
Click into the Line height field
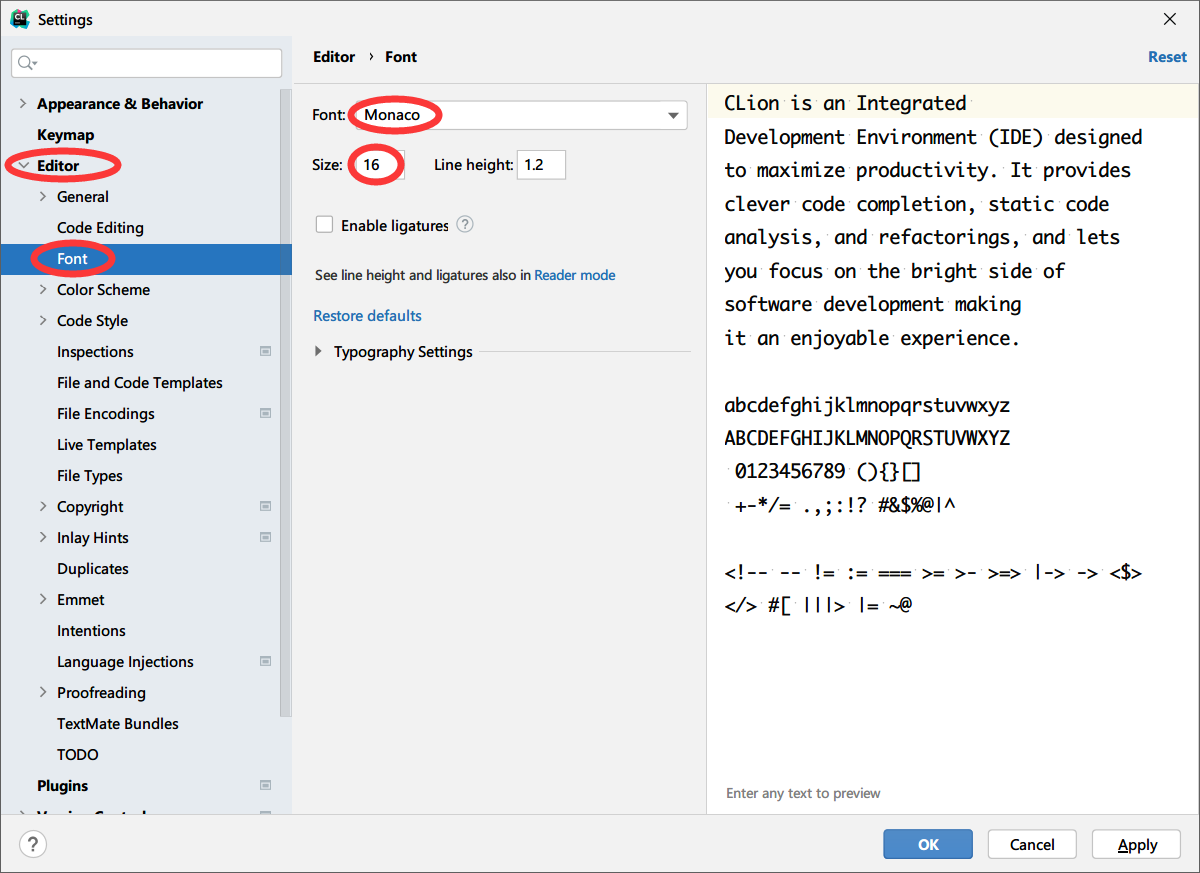click(540, 165)
